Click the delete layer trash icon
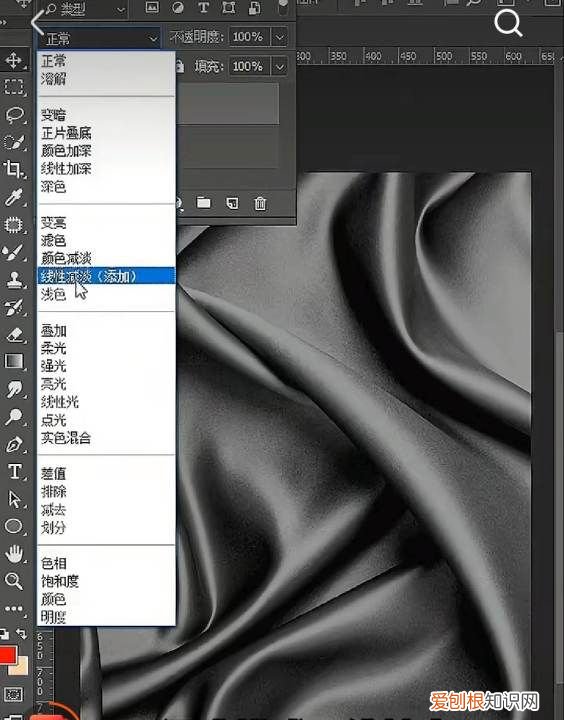The image size is (564, 720). point(260,203)
